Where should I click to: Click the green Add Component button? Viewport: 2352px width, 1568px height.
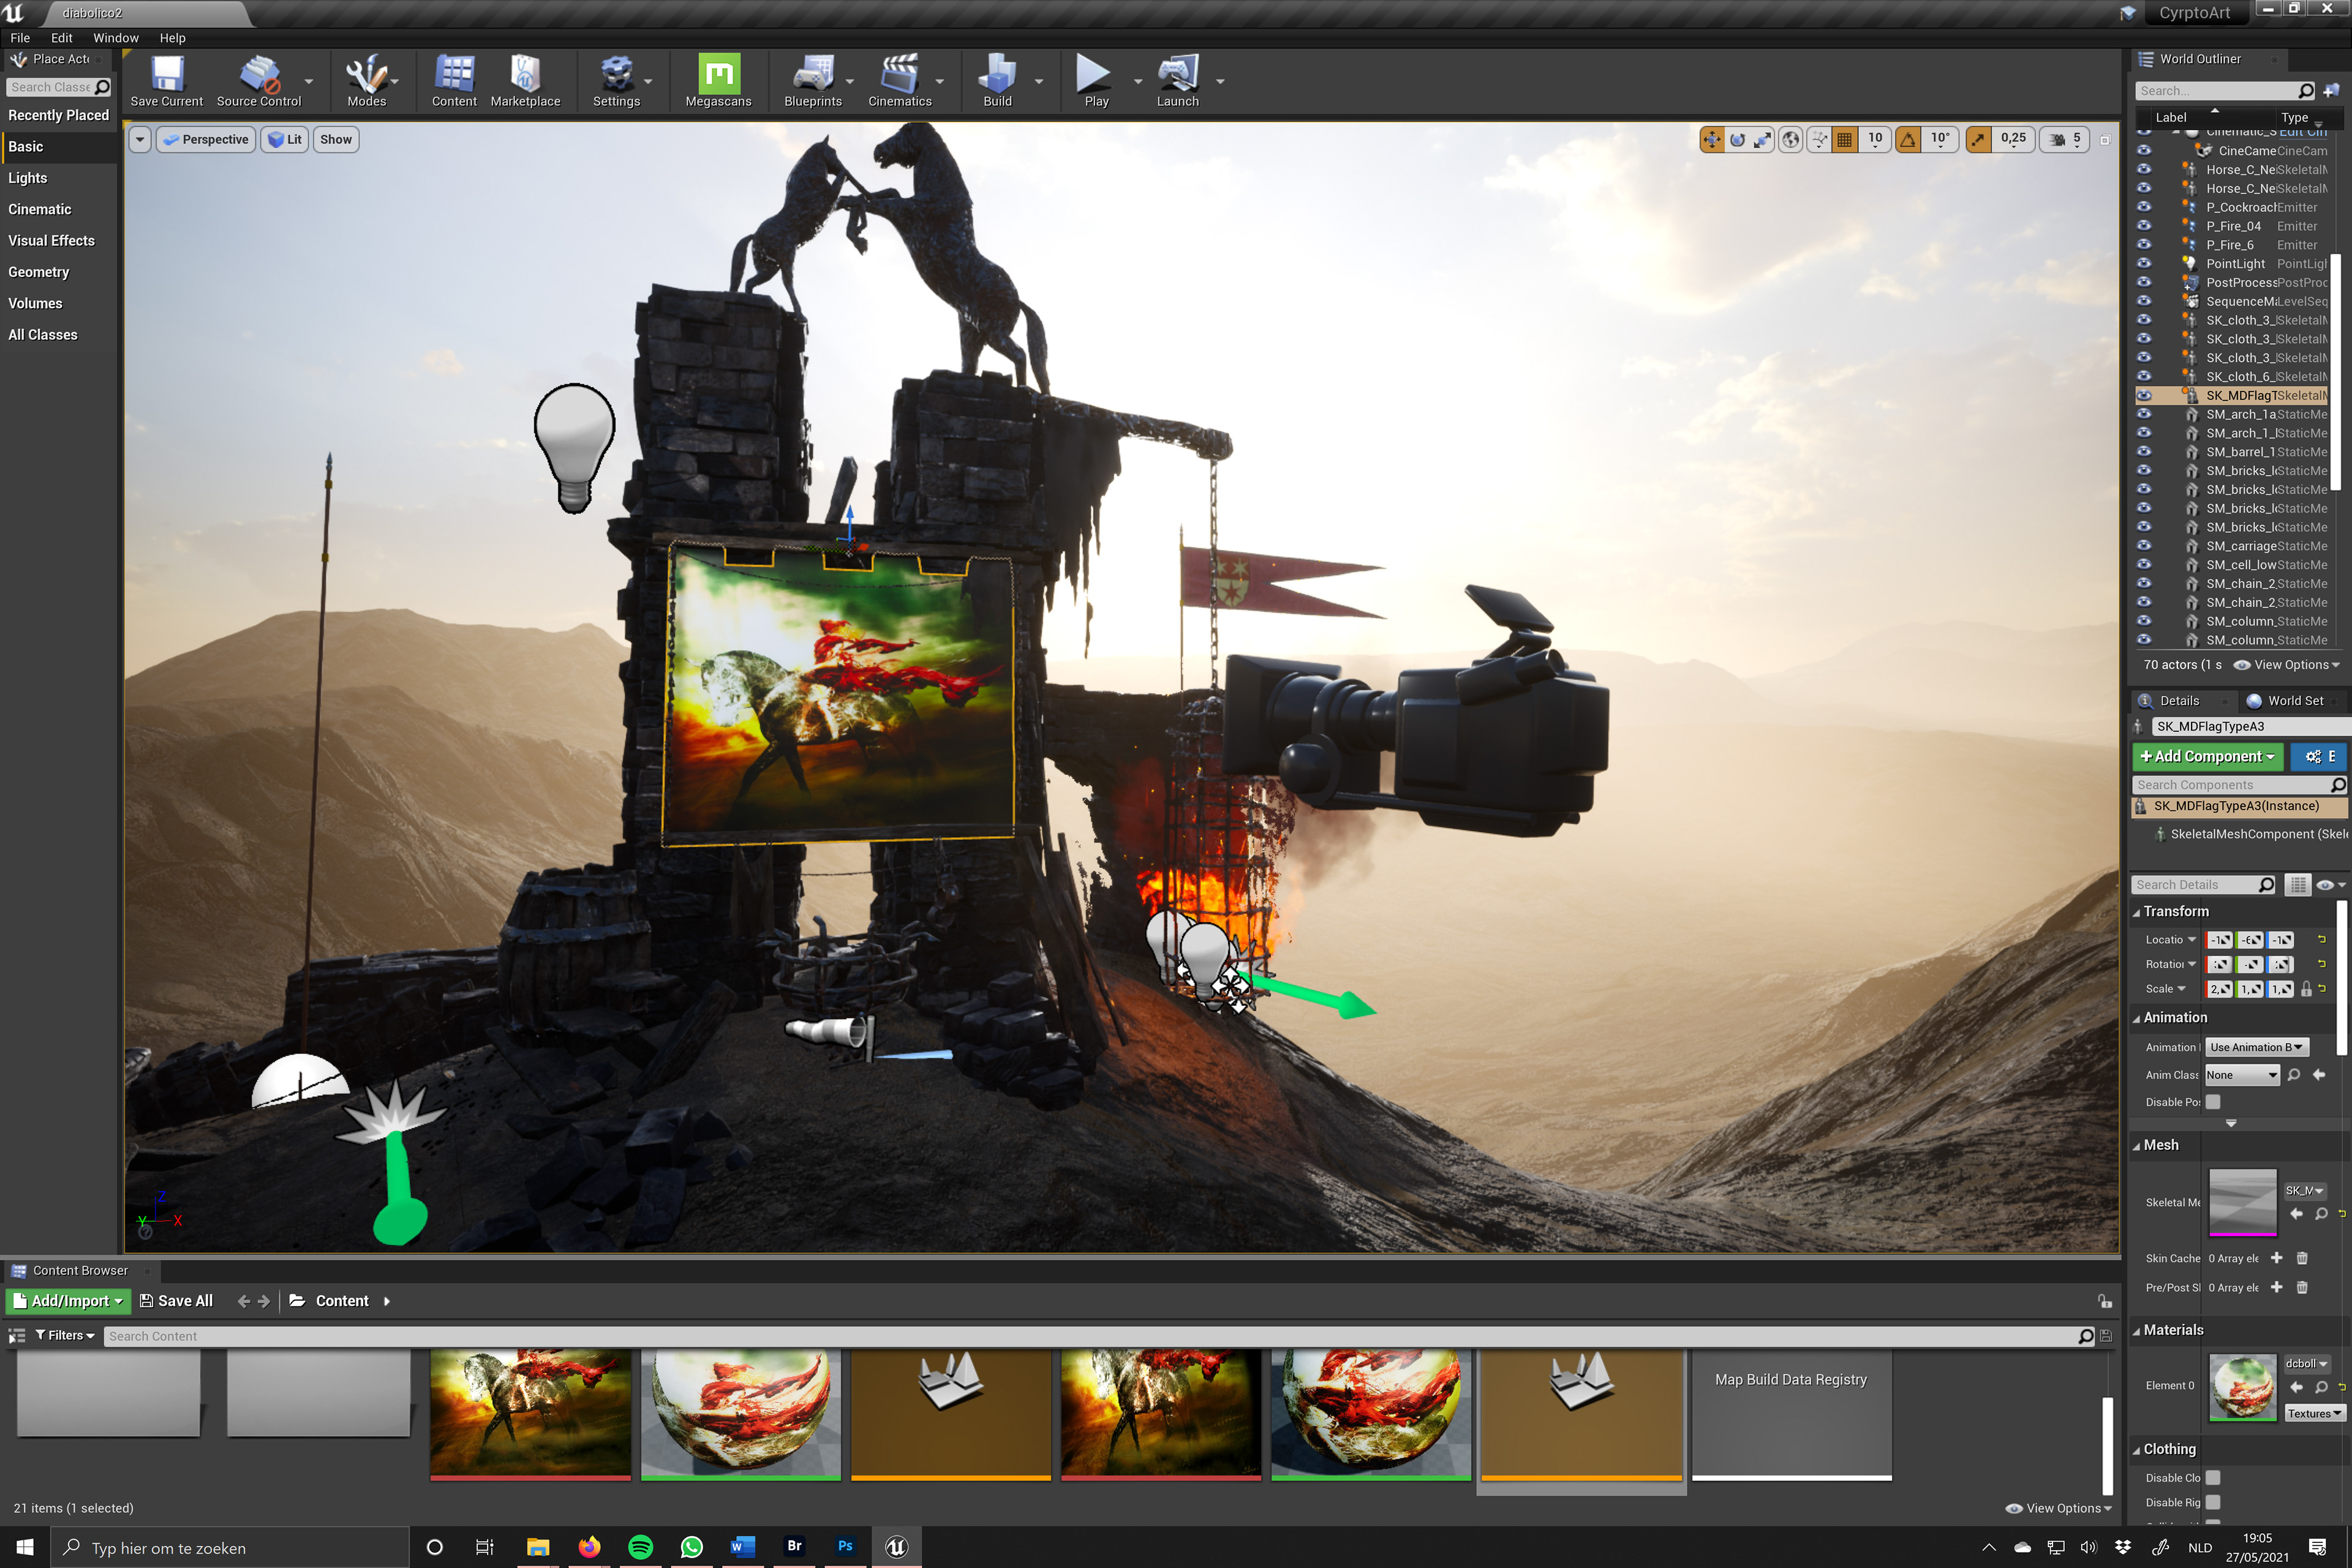(2207, 757)
